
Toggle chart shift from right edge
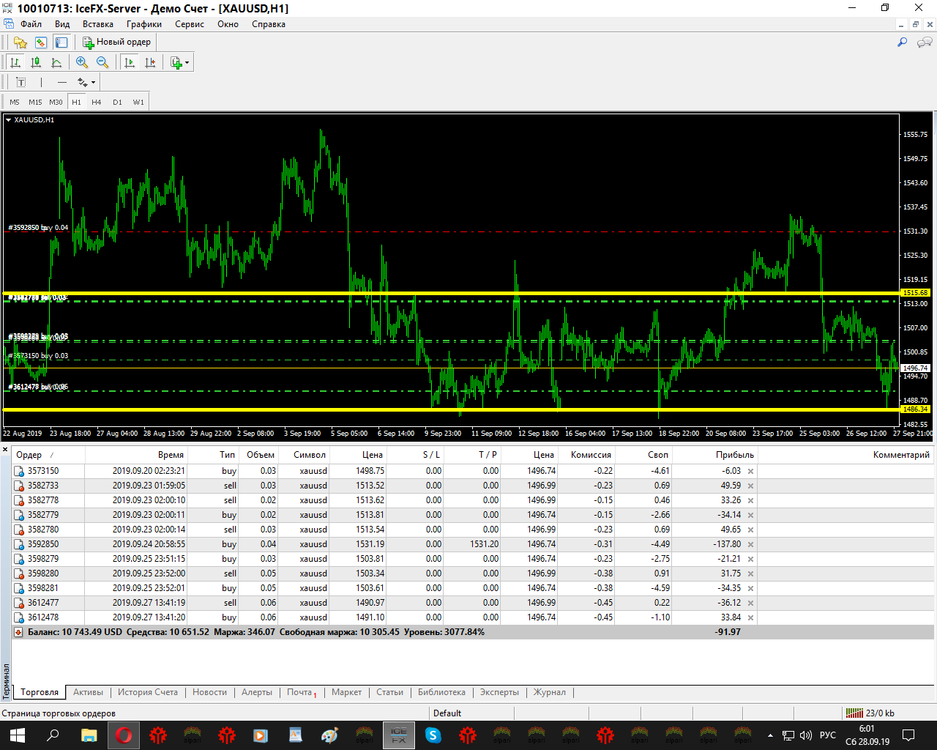150,62
